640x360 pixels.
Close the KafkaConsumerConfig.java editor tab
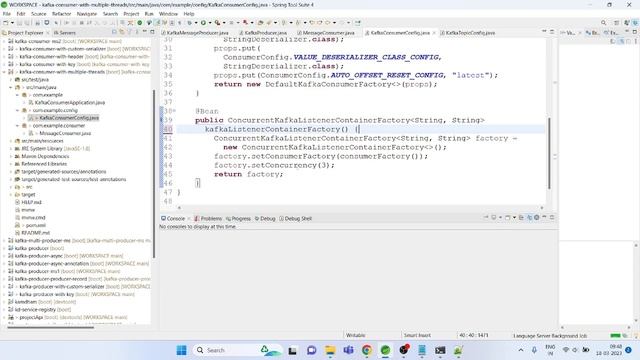pyautogui.click(x=434, y=33)
